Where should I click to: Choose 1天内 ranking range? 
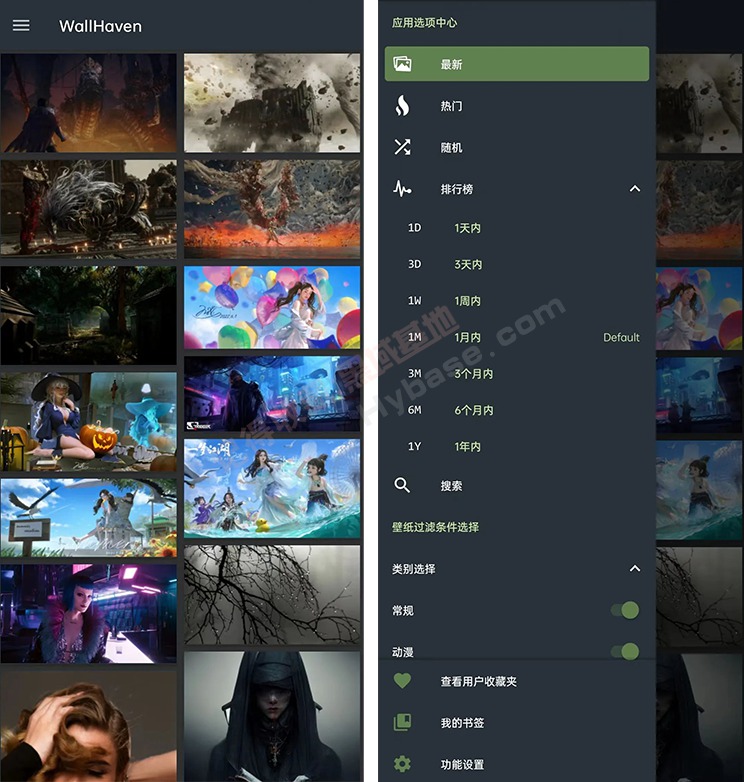click(x=517, y=228)
